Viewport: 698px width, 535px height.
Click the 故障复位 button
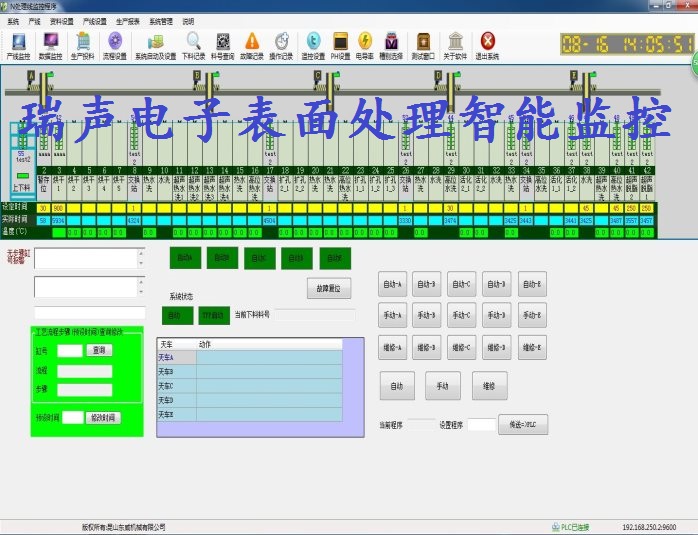(x=329, y=288)
